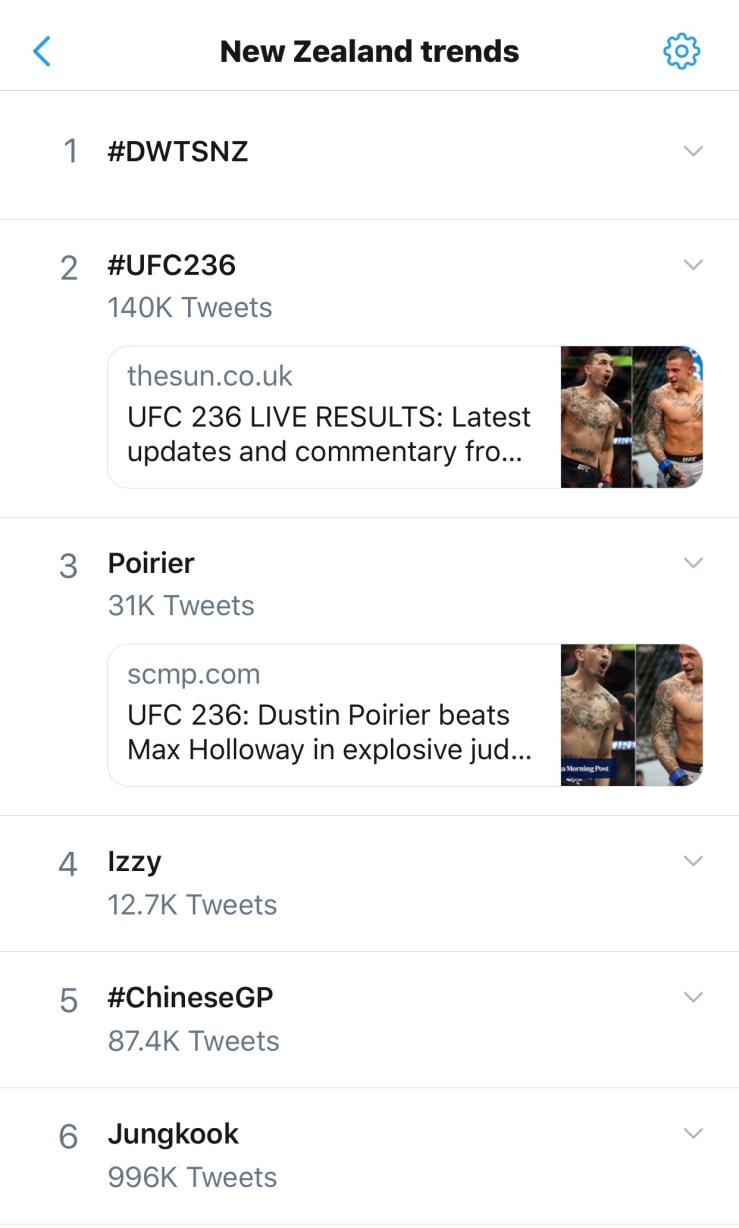Expand options chevron for #UFC236 trend

(692, 265)
